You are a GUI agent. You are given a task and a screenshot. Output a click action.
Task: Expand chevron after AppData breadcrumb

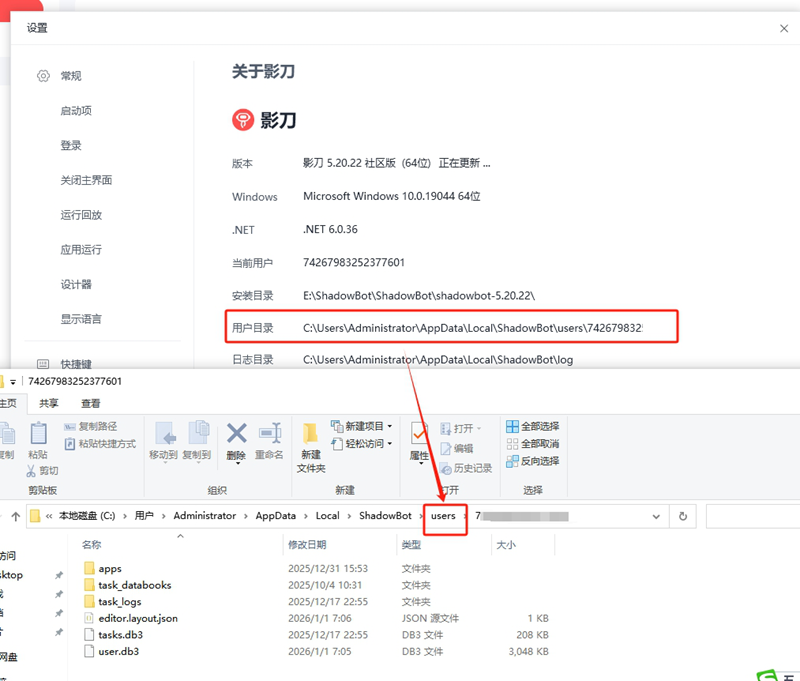(x=306, y=516)
